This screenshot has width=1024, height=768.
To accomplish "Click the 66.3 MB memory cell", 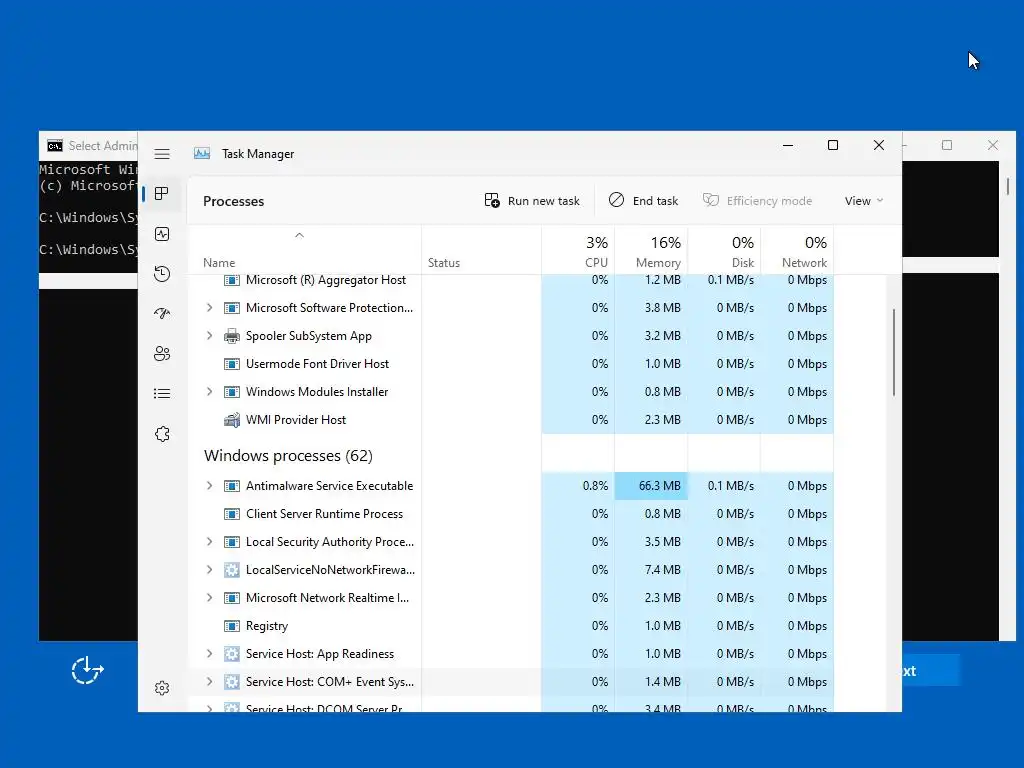I will 651,486.
